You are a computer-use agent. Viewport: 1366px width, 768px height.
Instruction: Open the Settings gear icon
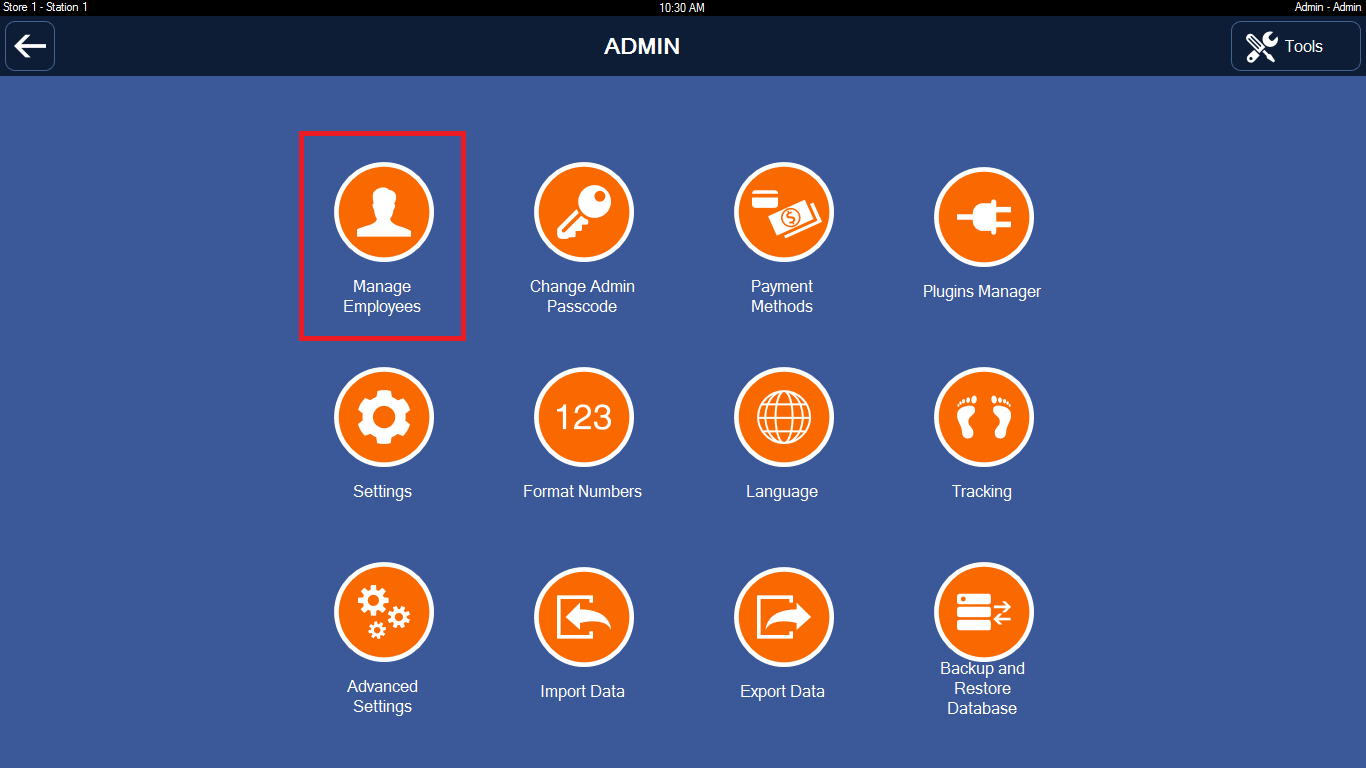tap(383, 417)
